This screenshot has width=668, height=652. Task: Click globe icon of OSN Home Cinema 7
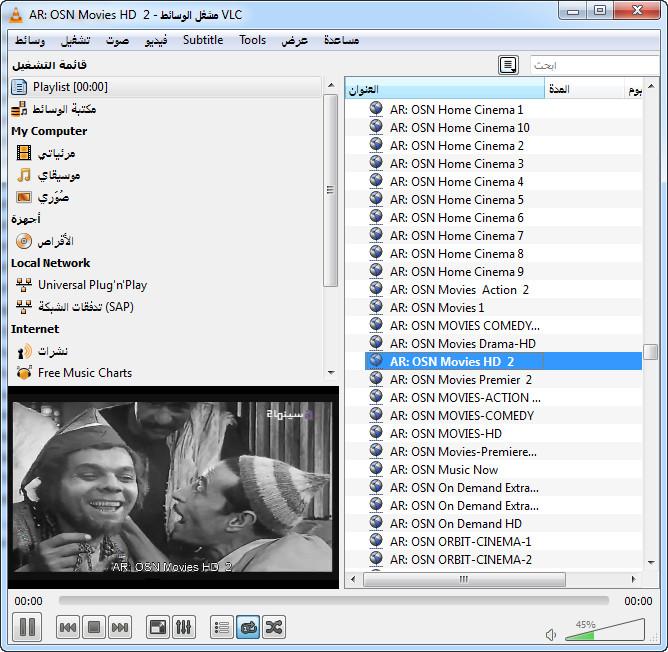[376, 235]
